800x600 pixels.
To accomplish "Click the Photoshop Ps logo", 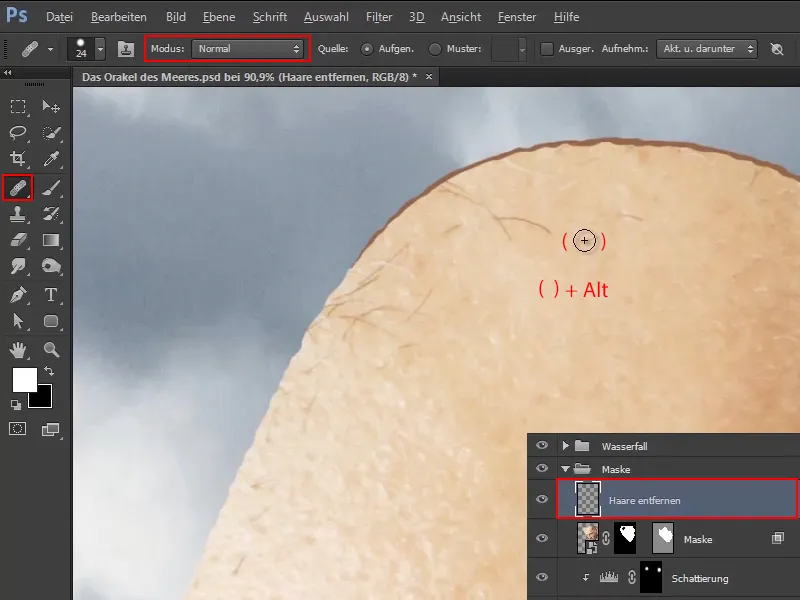I will pyautogui.click(x=16, y=15).
